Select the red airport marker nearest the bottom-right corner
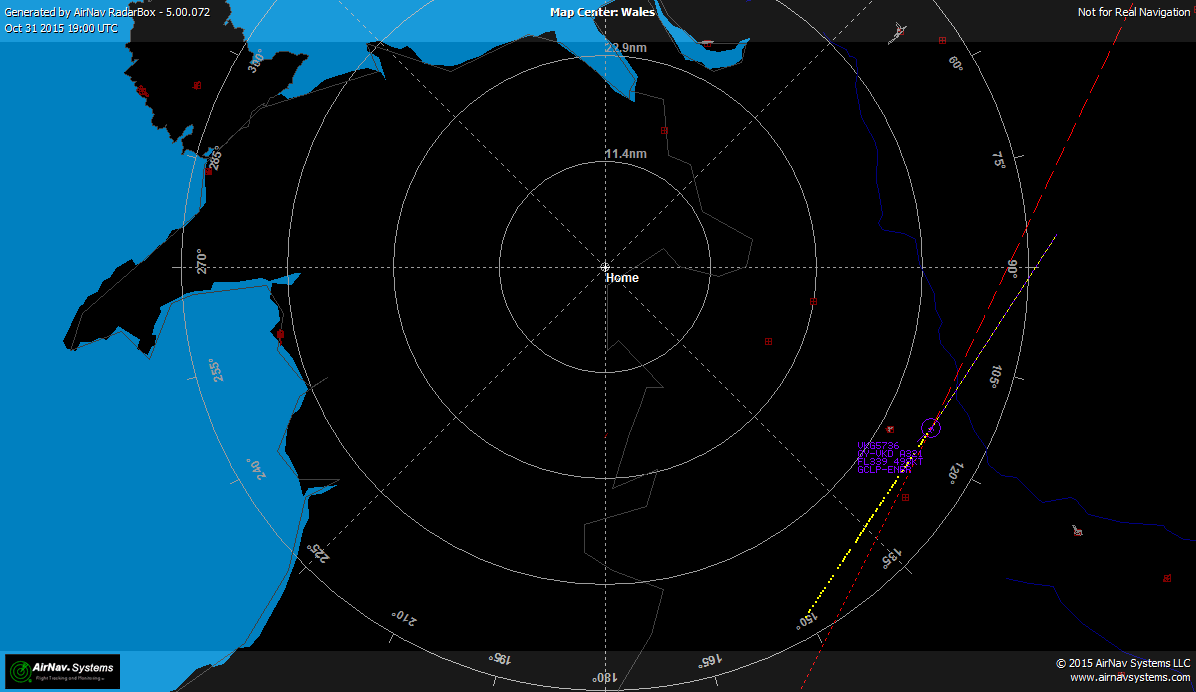Image resolution: width=1196 pixels, height=692 pixels. (1166, 578)
